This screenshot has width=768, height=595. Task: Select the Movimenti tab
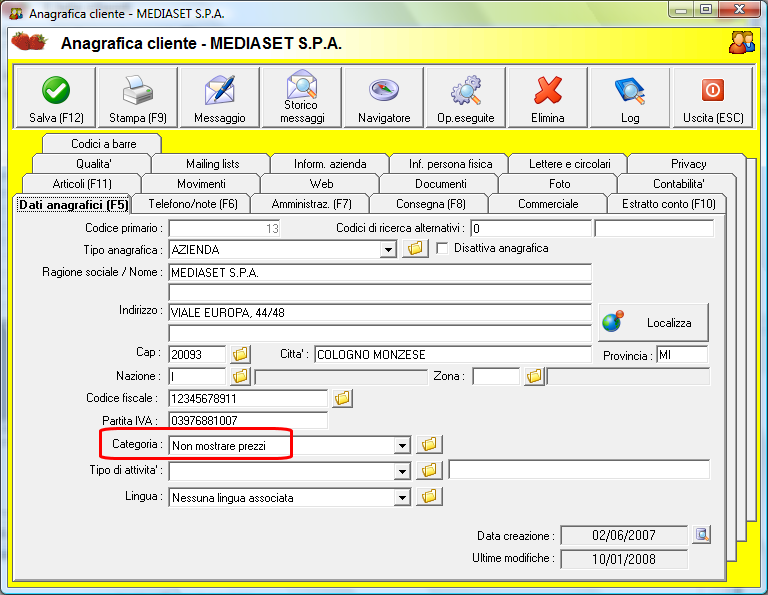click(201, 184)
